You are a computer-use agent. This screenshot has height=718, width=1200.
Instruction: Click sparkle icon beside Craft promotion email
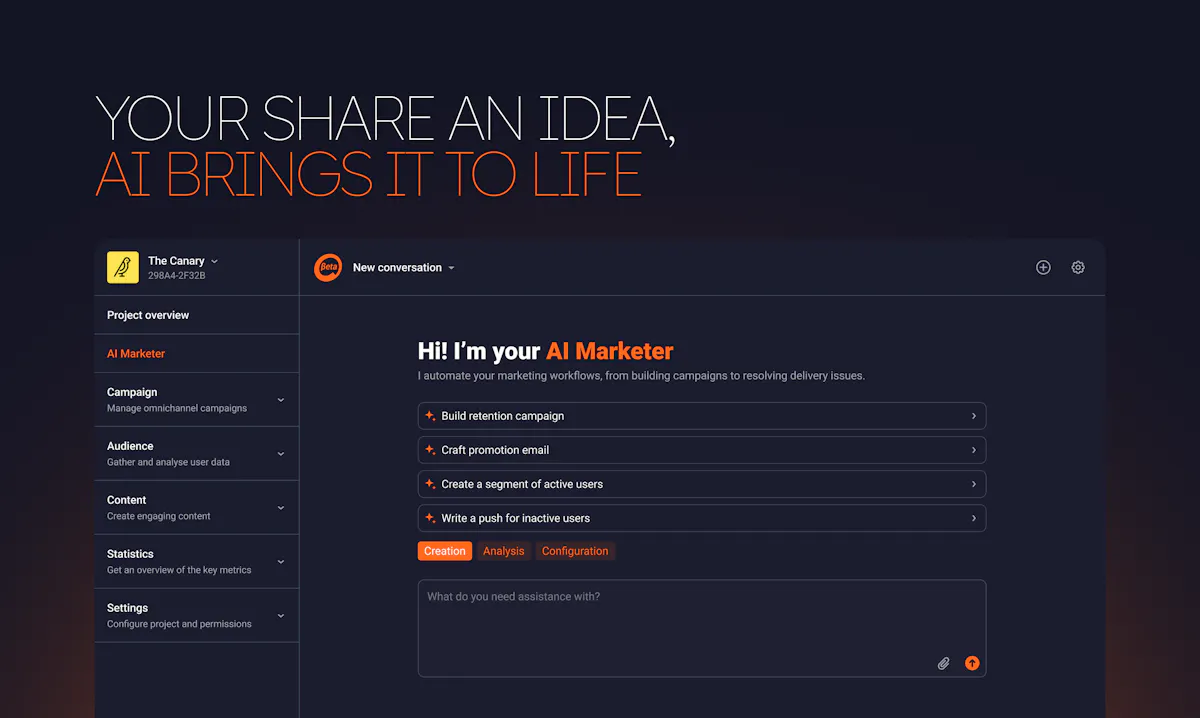(430, 450)
